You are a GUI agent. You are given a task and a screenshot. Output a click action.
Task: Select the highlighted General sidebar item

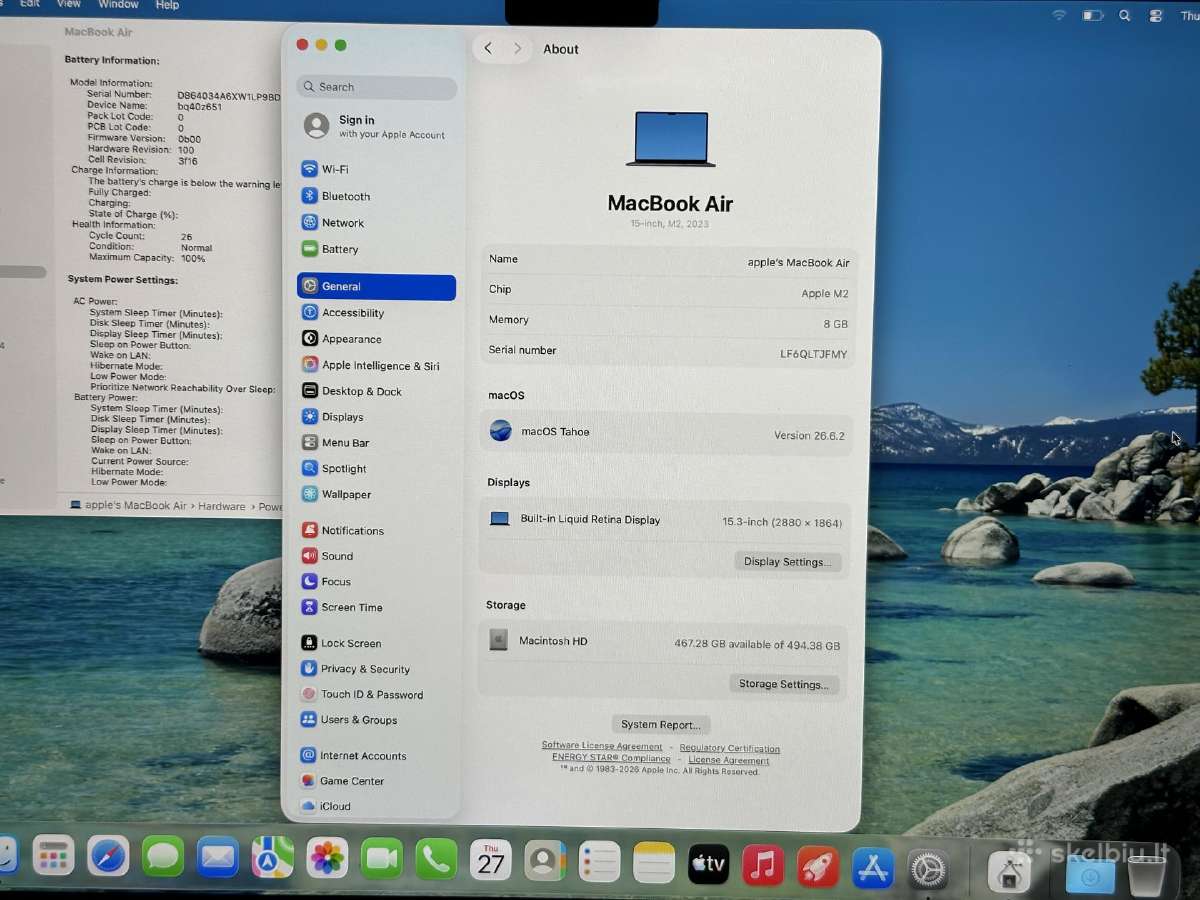click(x=376, y=287)
